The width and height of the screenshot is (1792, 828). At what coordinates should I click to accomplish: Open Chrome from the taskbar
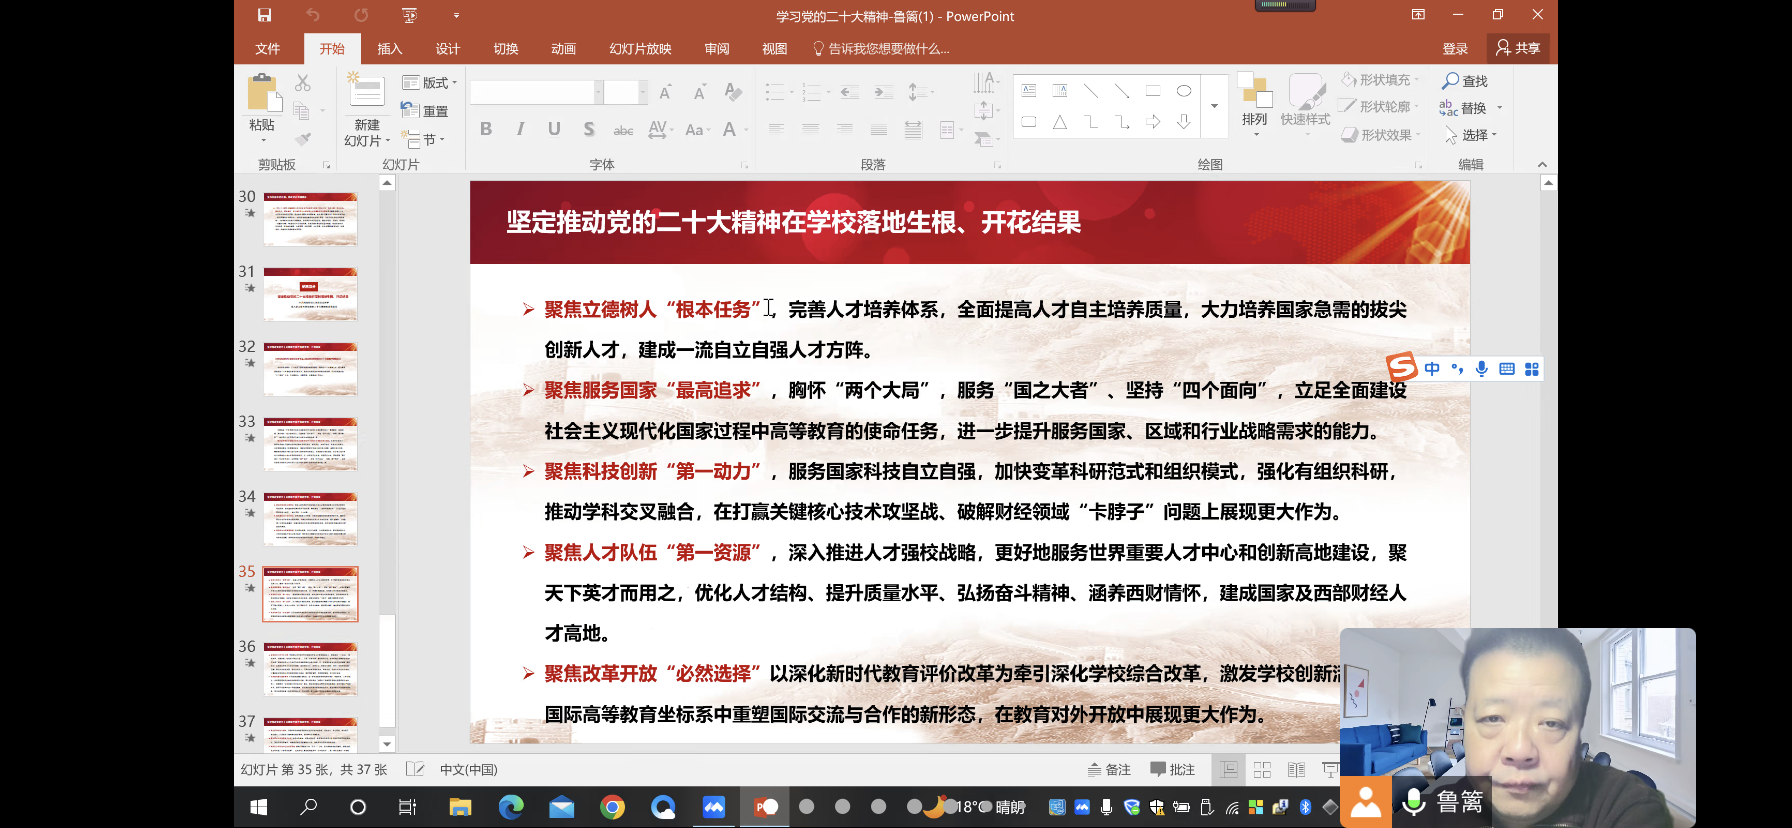[612, 807]
